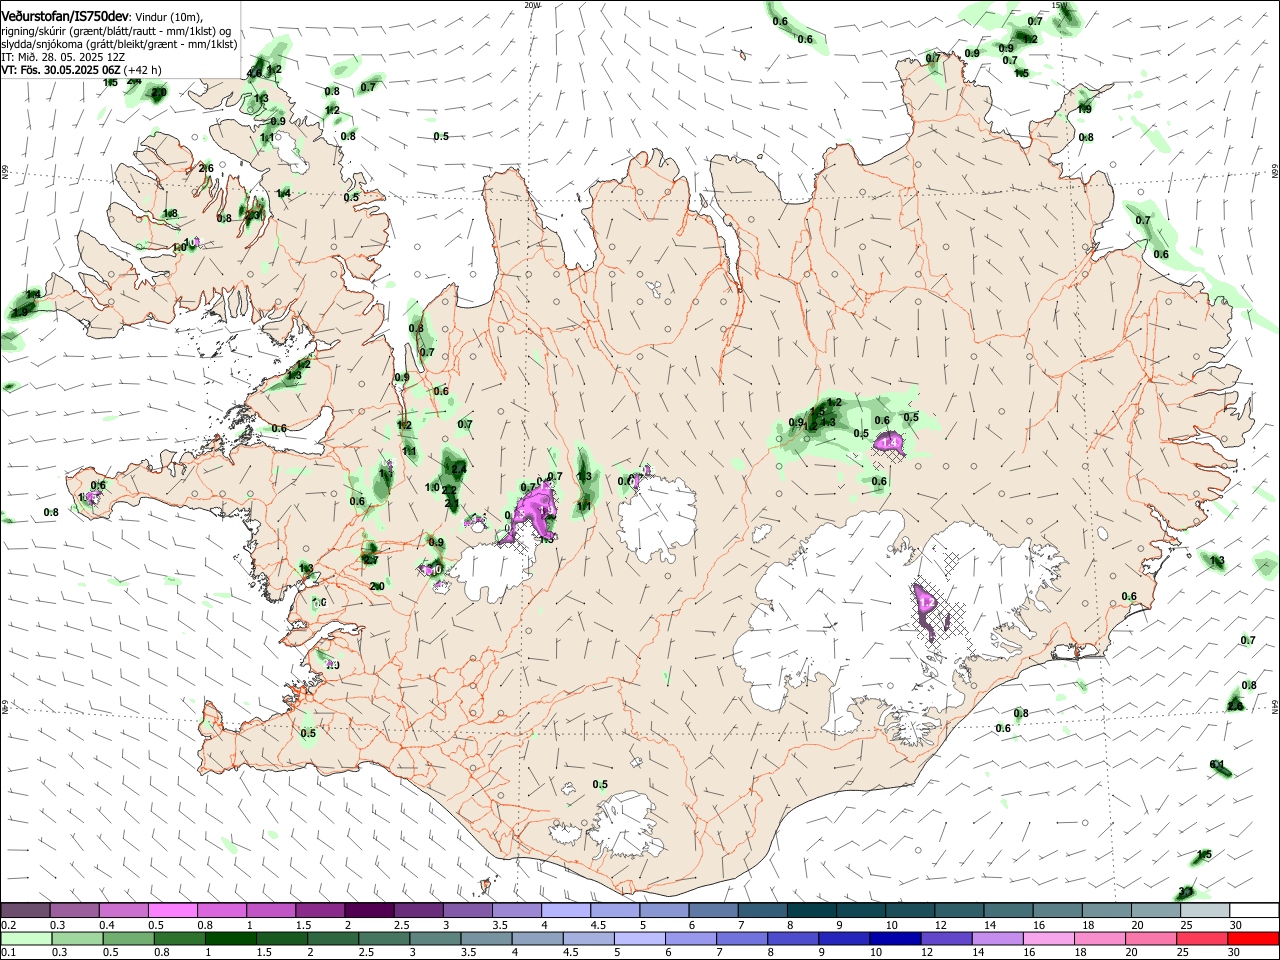Select the snow legend swatch labeled 1.5
The height and width of the screenshot is (960, 1280).
320,910
